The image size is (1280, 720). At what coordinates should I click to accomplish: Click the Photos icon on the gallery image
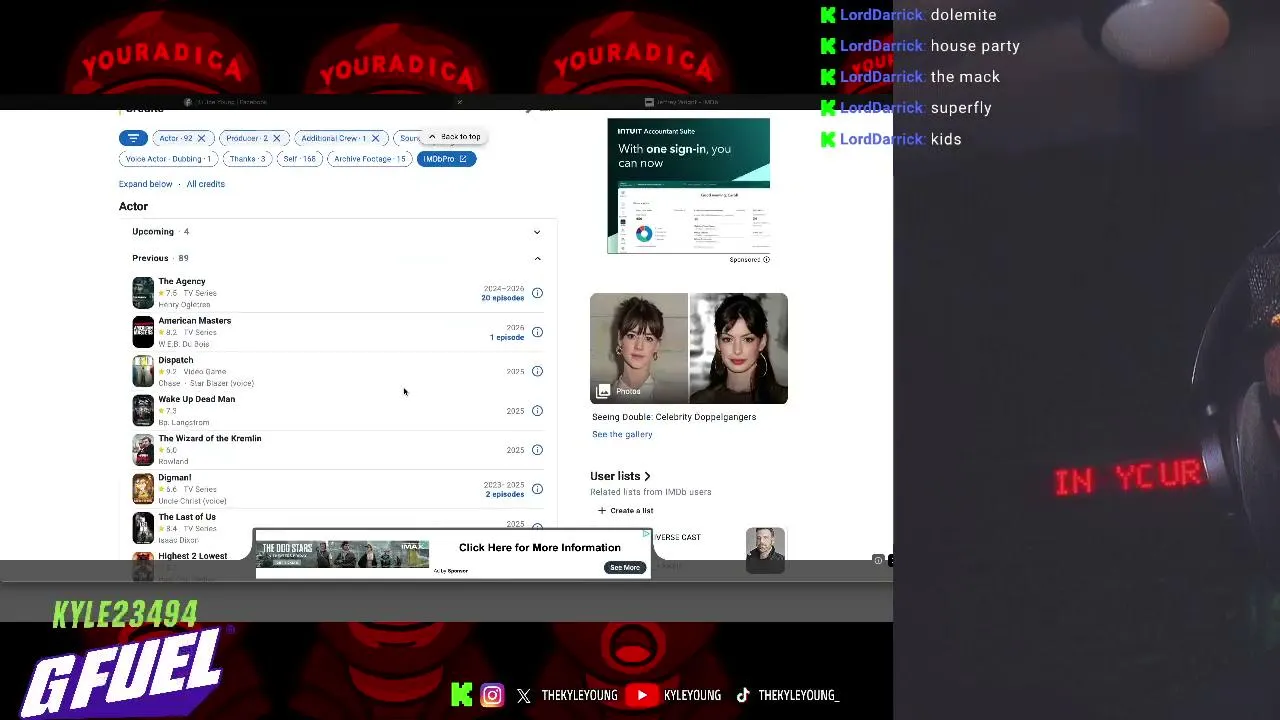pos(603,391)
